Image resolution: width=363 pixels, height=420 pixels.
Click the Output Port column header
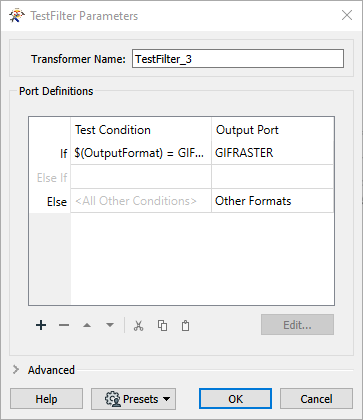tap(272, 130)
